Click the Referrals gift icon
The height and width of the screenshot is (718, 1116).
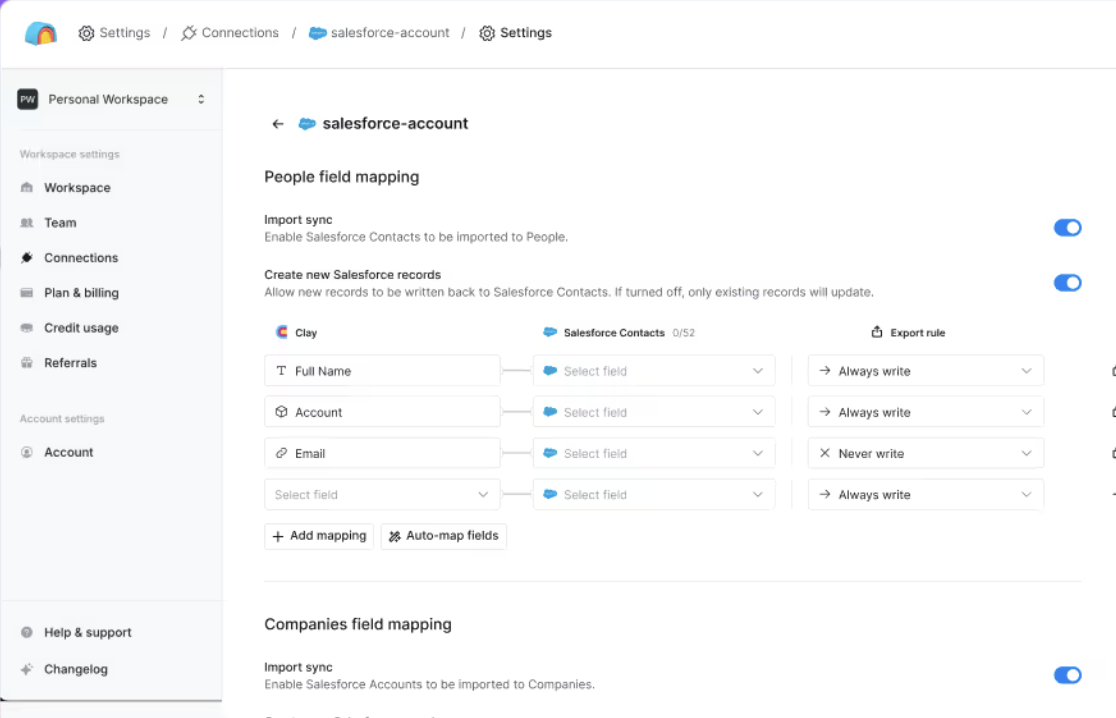(27, 363)
